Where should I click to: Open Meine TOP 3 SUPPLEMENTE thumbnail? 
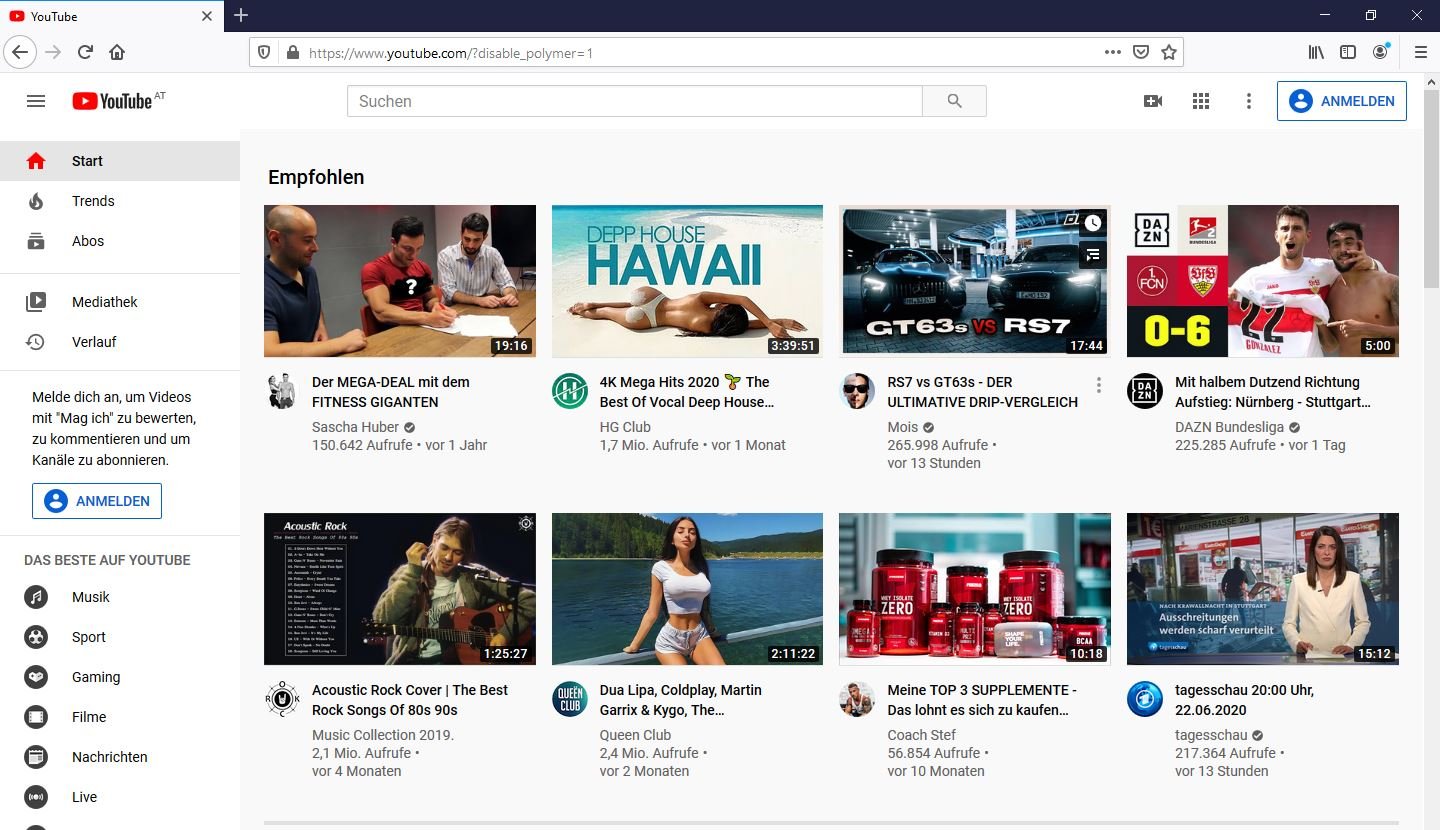(975, 589)
